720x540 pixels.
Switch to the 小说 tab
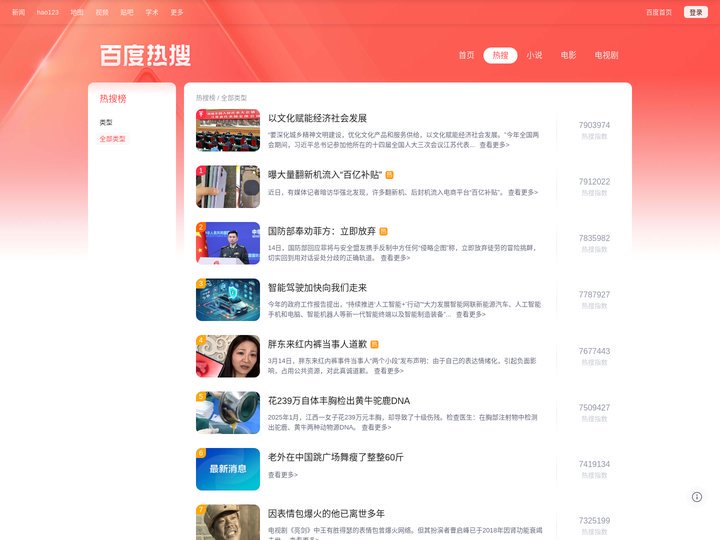pos(534,55)
